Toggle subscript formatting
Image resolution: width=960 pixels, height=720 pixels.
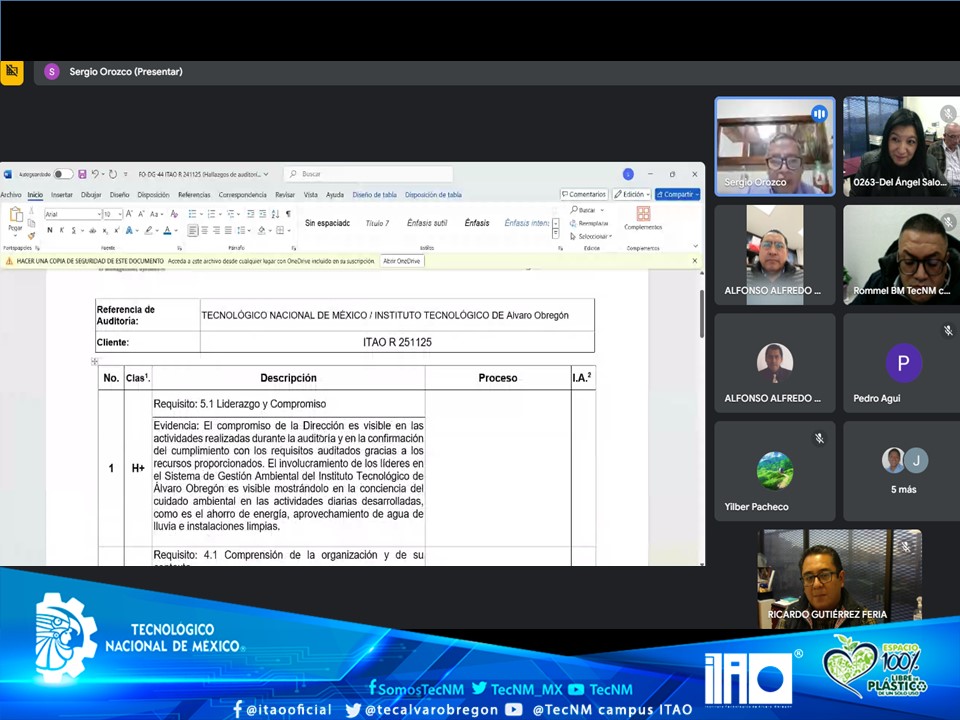105,231
